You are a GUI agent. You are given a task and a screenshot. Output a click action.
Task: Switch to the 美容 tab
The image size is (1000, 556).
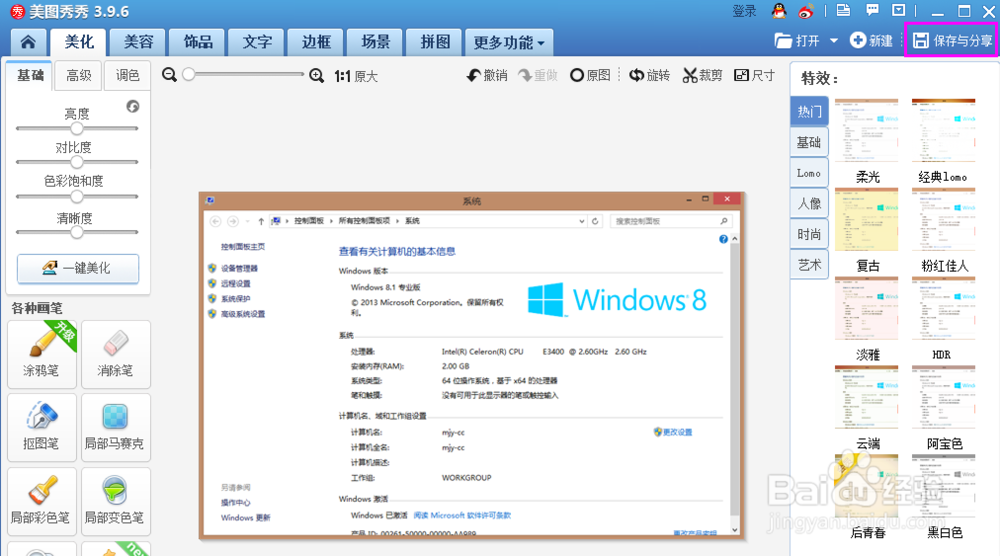click(x=138, y=42)
